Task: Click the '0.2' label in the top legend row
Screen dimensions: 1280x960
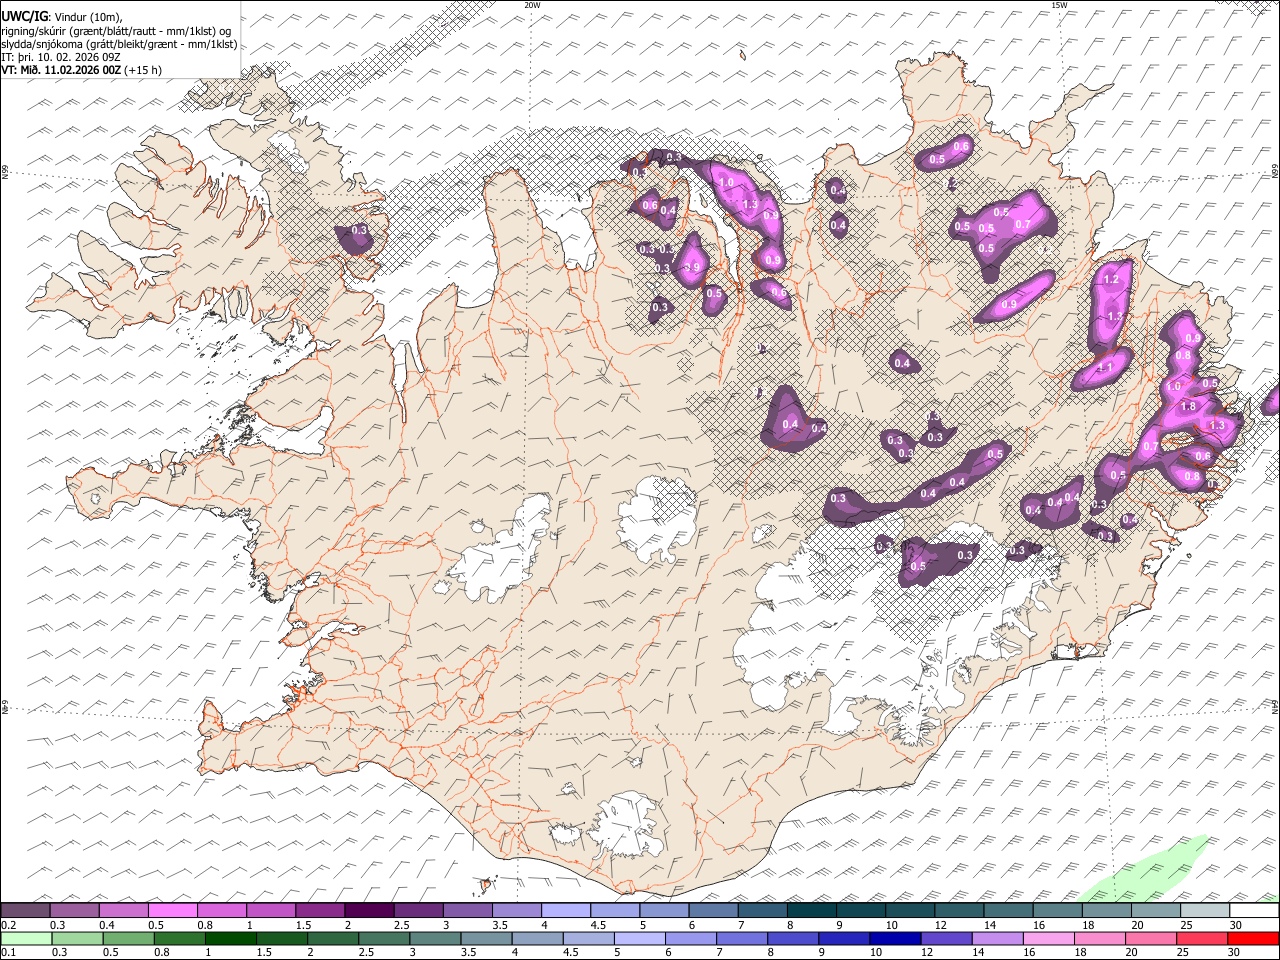Action: (x=7, y=924)
